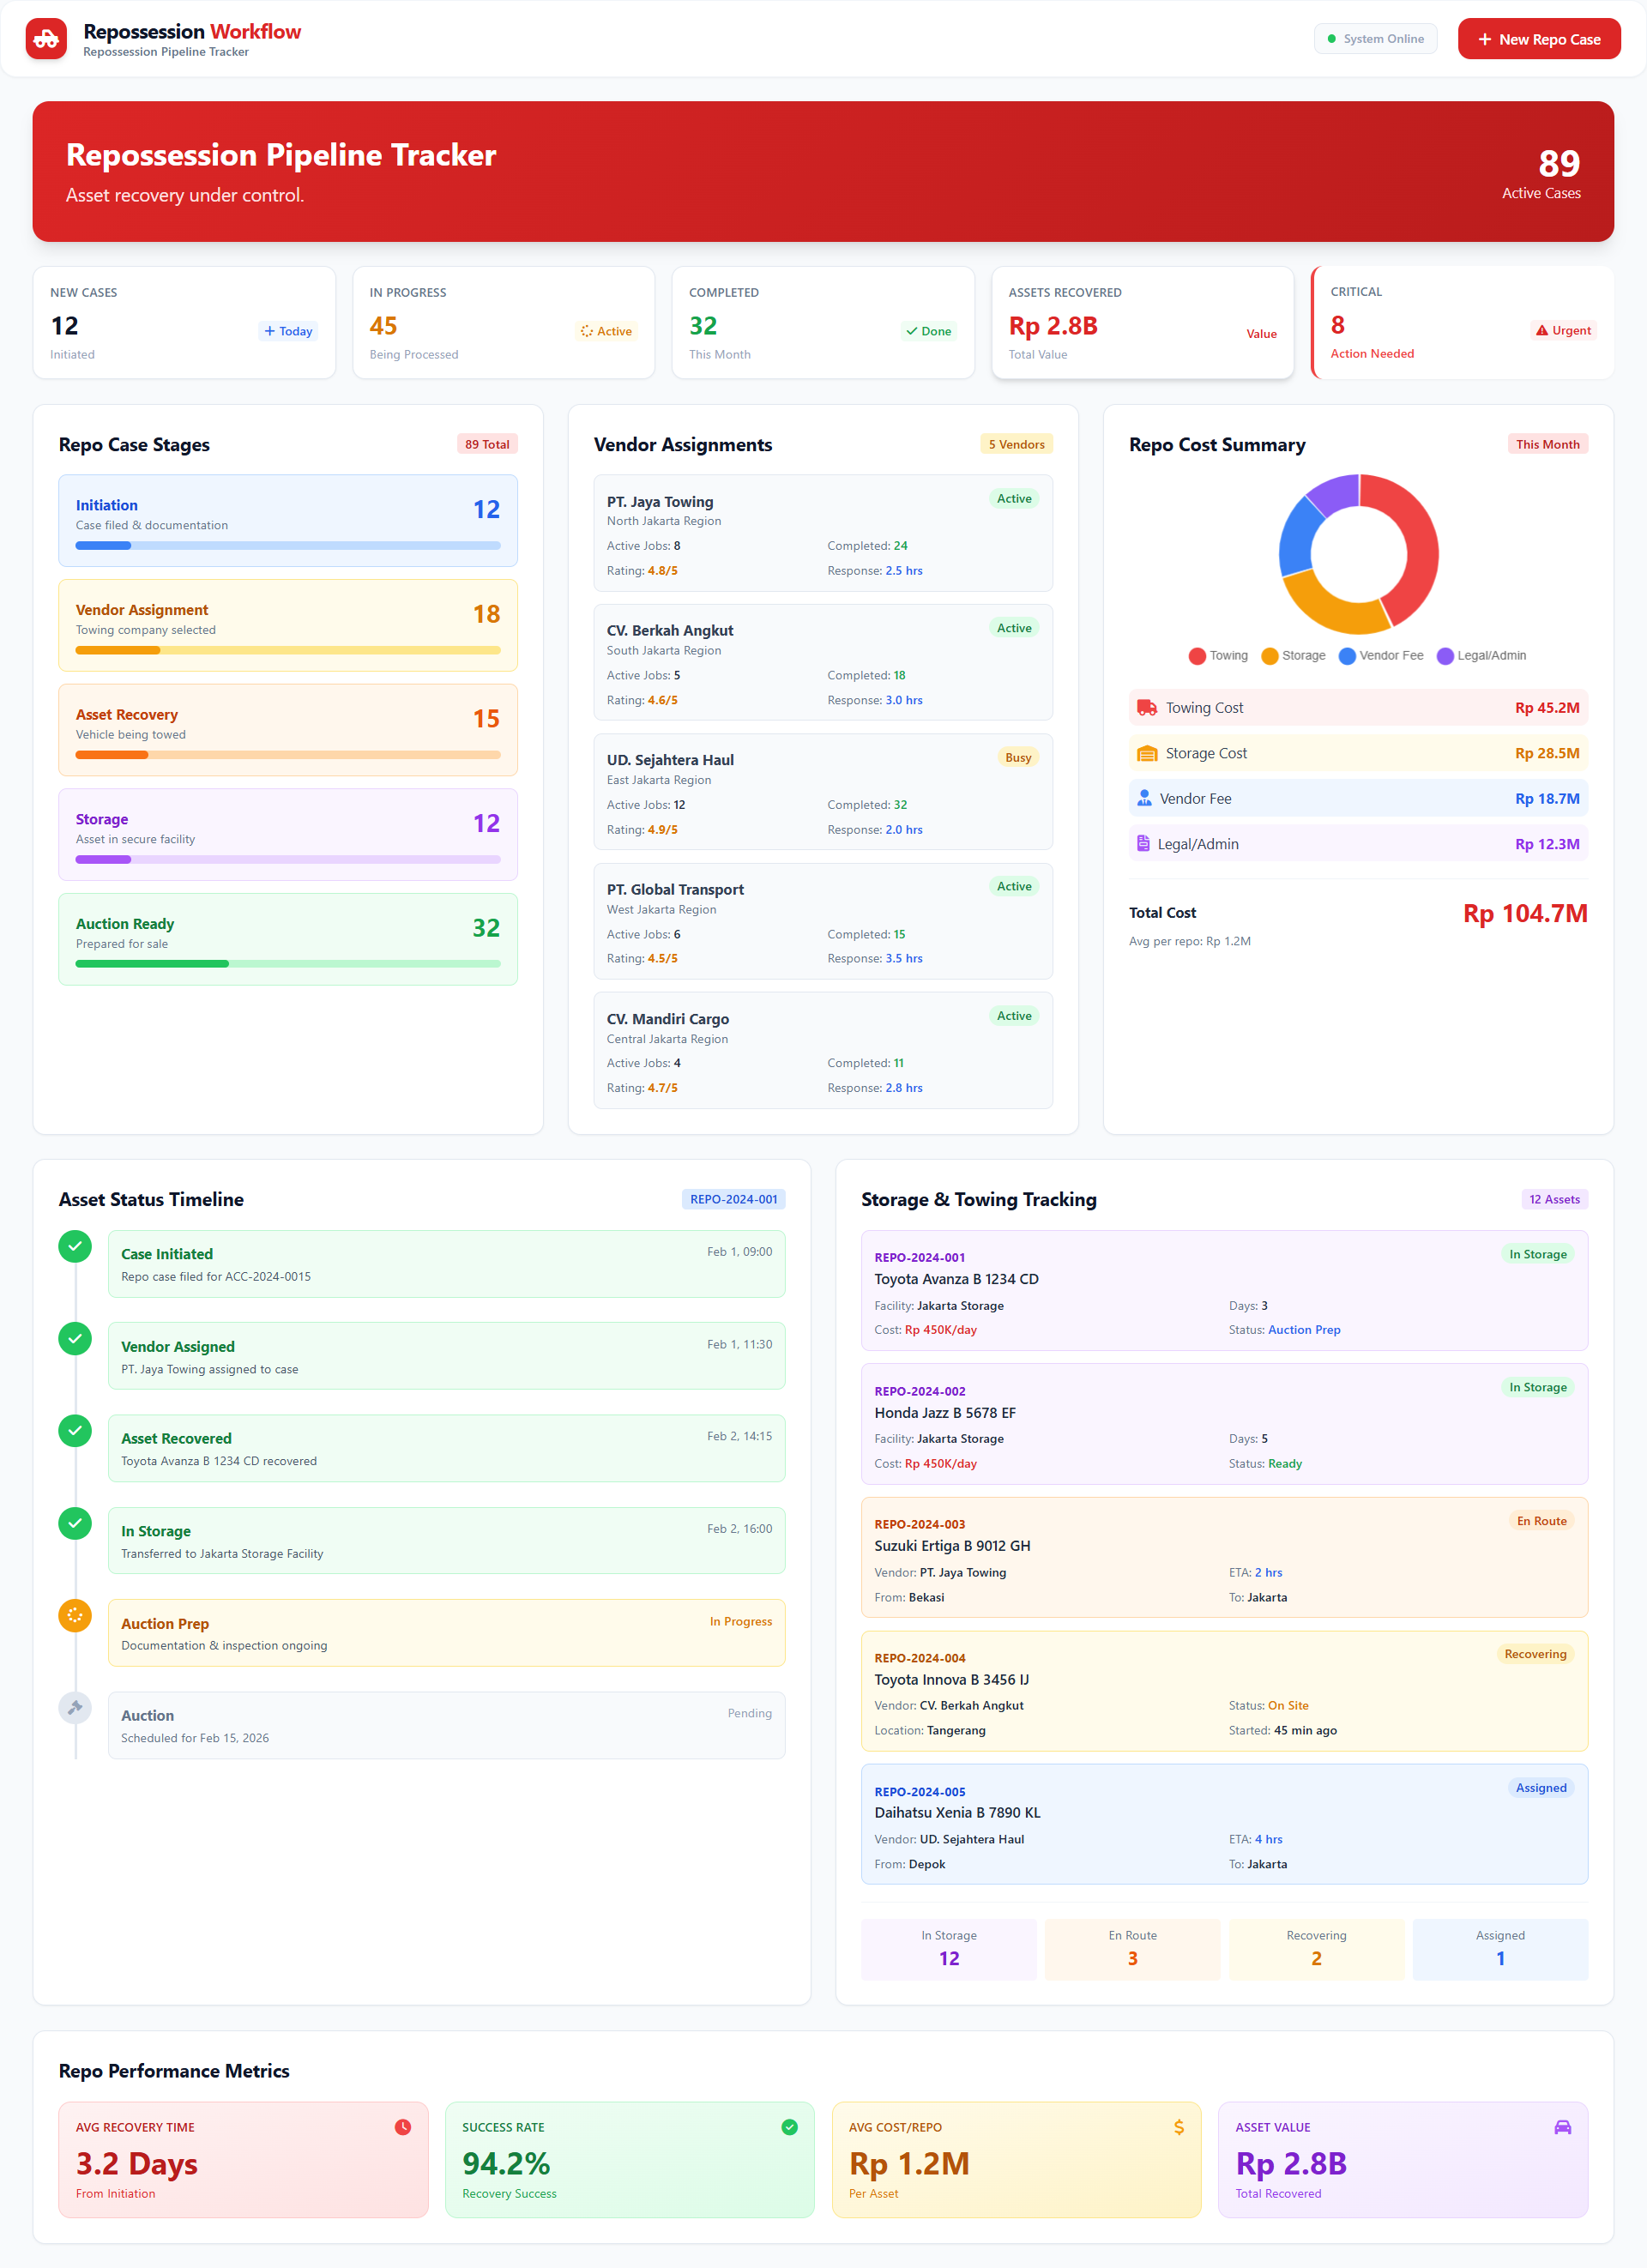The width and height of the screenshot is (1647, 2268).
Task: Click the Repossession Workflow truck logo
Action: (x=46, y=38)
